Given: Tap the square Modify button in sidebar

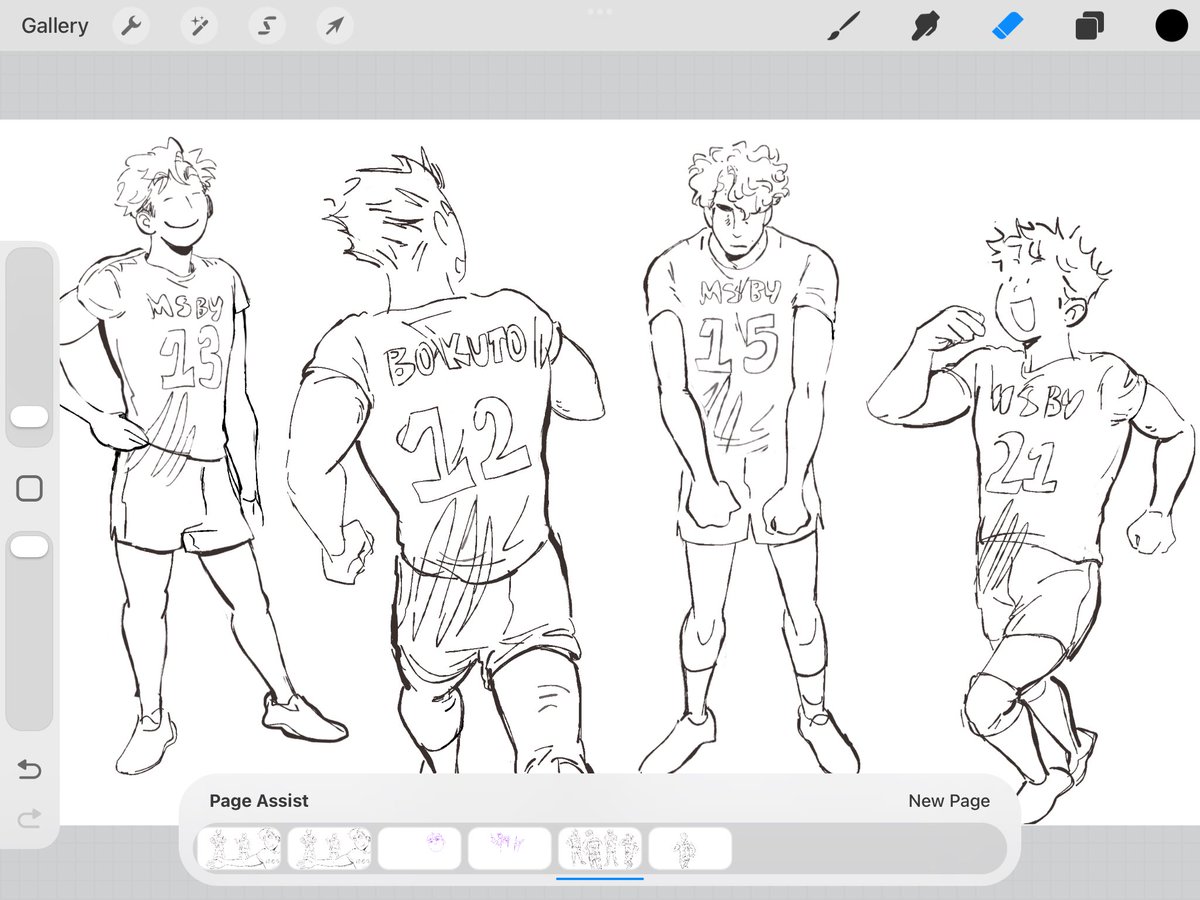Looking at the screenshot, I should click(x=30, y=488).
